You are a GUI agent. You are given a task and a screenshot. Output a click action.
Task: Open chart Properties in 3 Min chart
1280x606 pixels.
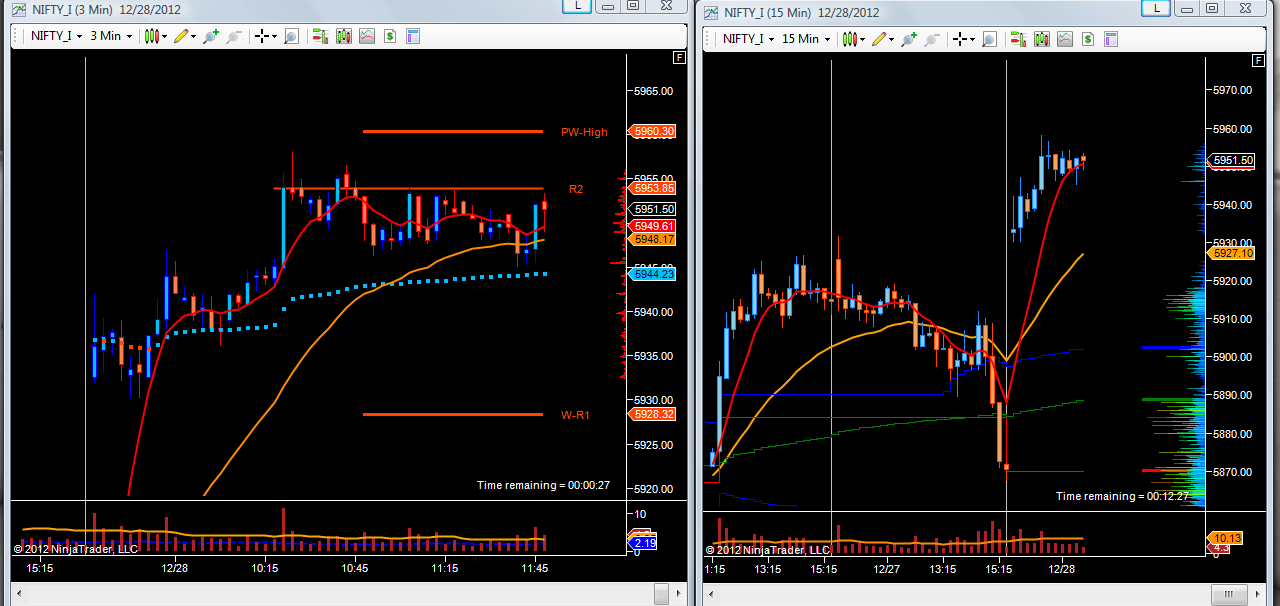[412, 36]
